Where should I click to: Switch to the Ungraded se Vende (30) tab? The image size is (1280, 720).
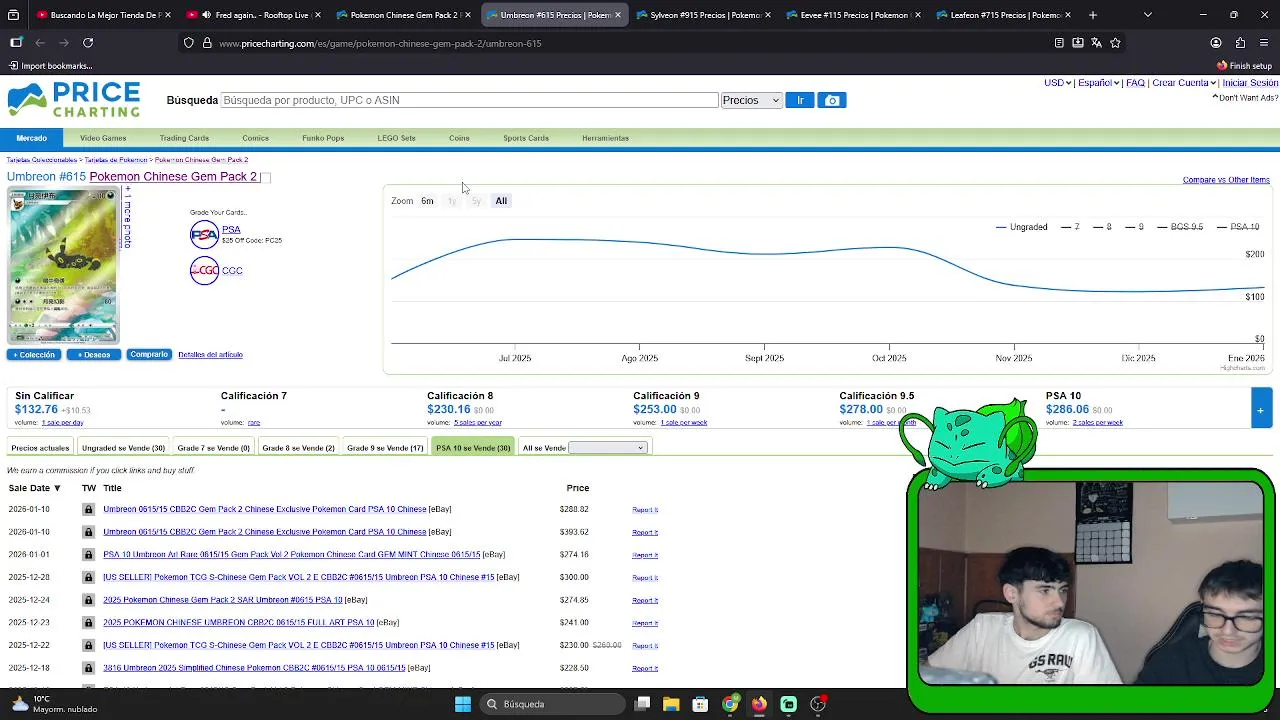(x=123, y=448)
